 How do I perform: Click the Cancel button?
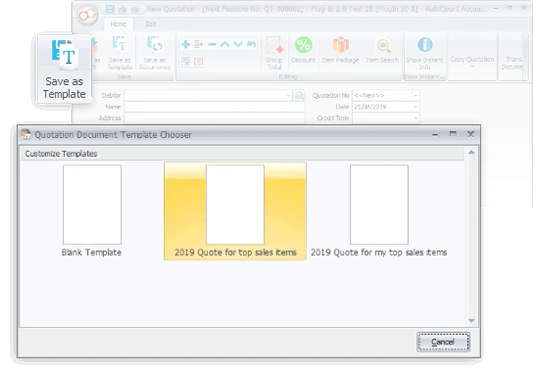tap(443, 342)
